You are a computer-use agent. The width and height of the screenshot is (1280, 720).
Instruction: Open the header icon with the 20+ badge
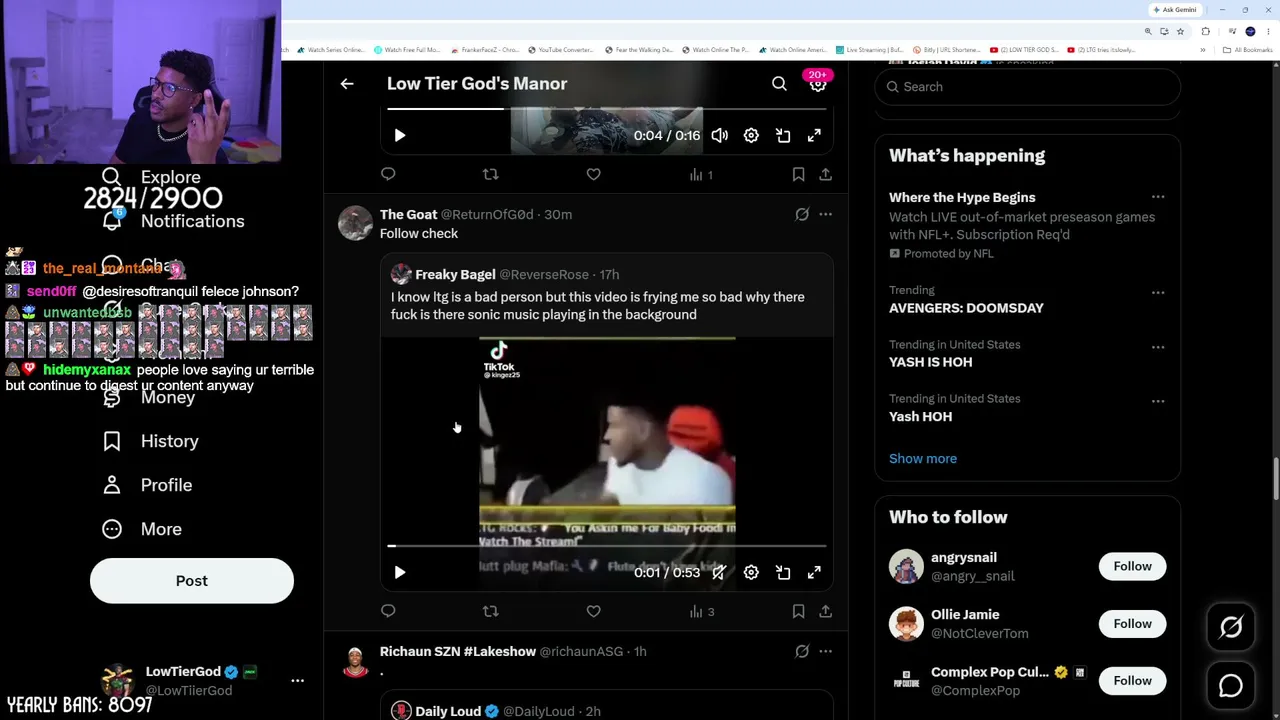[818, 83]
